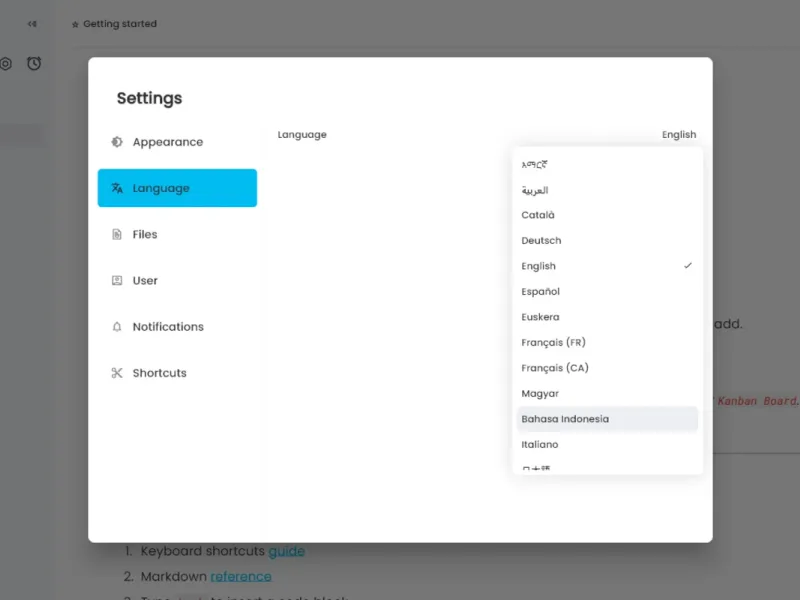Collapse sidebar with double-arrow icon
This screenshot has height=600, width=800.
tap(32, 24)
